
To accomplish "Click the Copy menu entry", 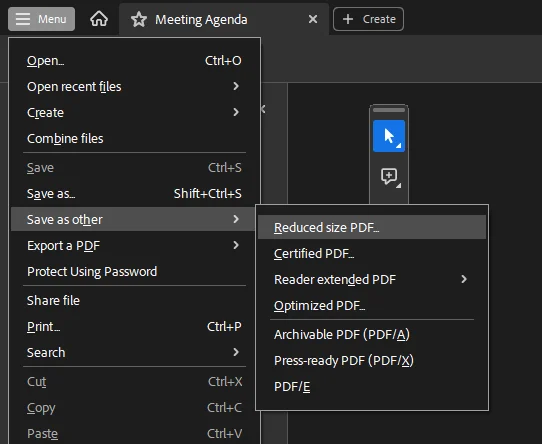I will pos(134,407).
